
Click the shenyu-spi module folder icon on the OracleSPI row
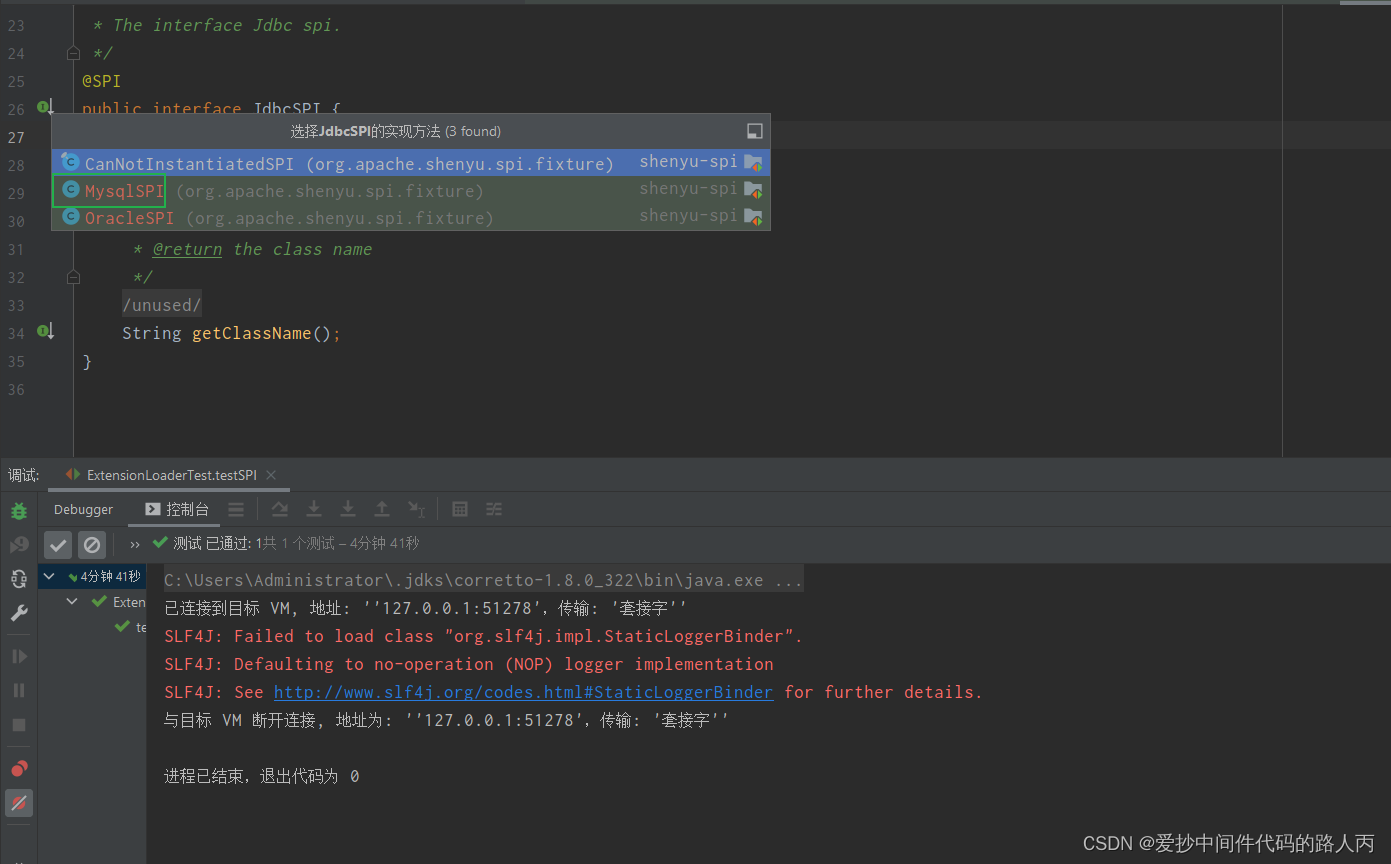click(753, 216)
